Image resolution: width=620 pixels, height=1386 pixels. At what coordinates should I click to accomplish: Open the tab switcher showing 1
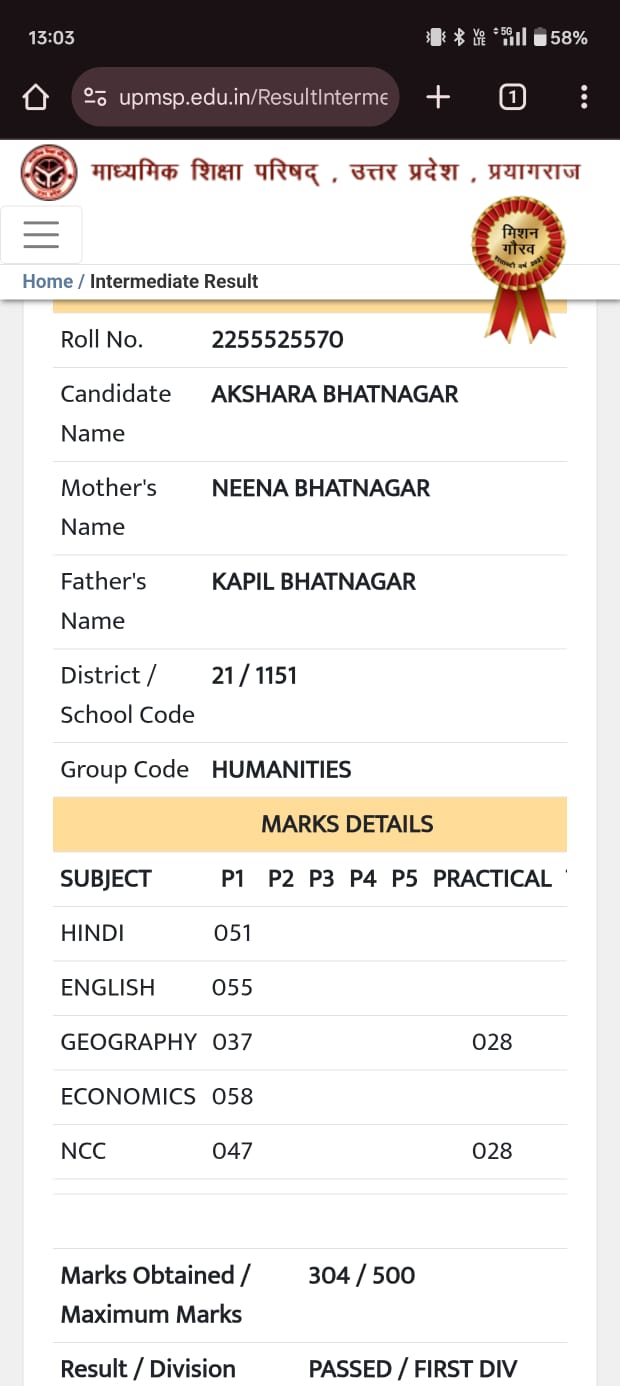[512, 97]
